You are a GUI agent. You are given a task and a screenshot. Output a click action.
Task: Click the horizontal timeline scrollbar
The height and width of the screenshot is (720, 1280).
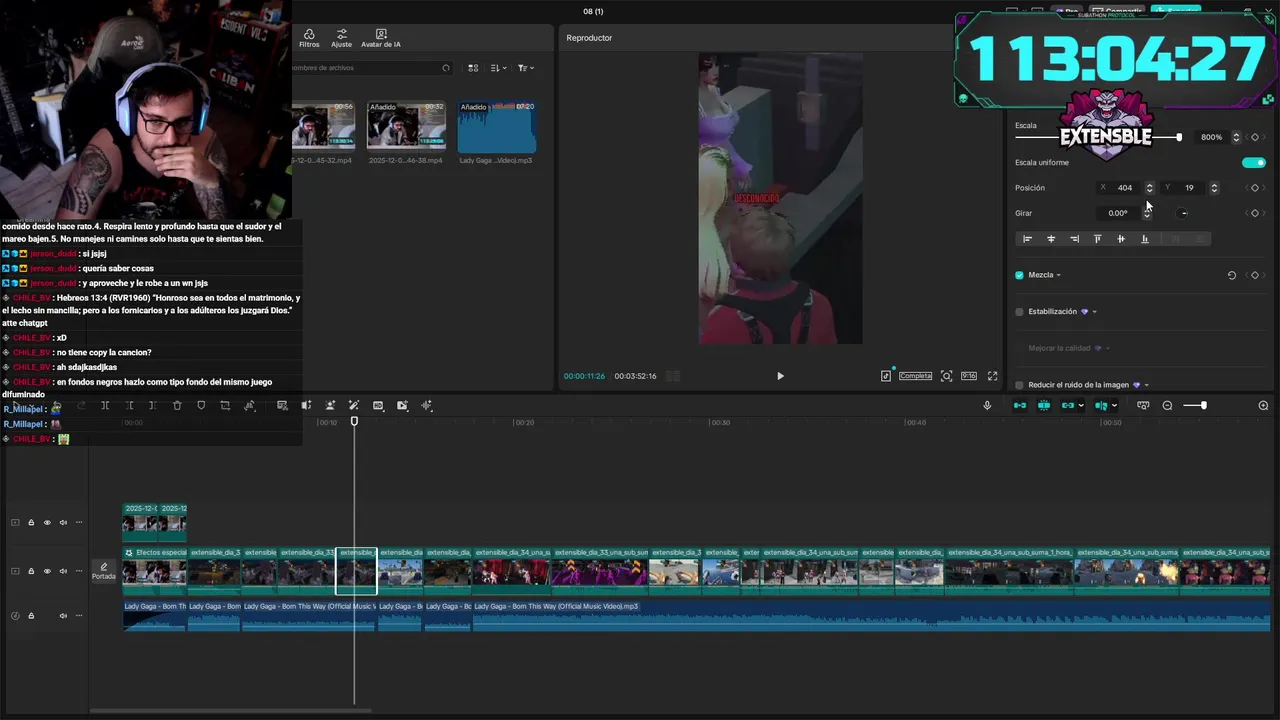[x=230, y=711]
